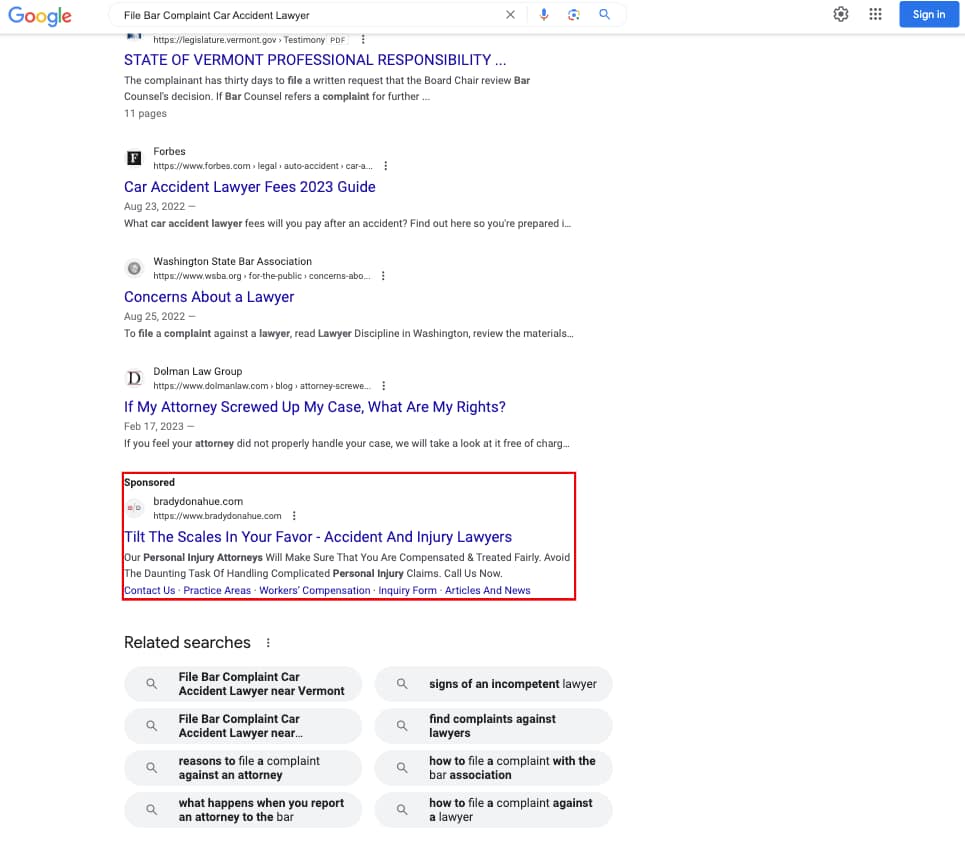Open STATE OF VERMONT PROFESSIONAL RESPONSIBILITY result
Viewport: 965px width, 849px height.
(315, 60)
